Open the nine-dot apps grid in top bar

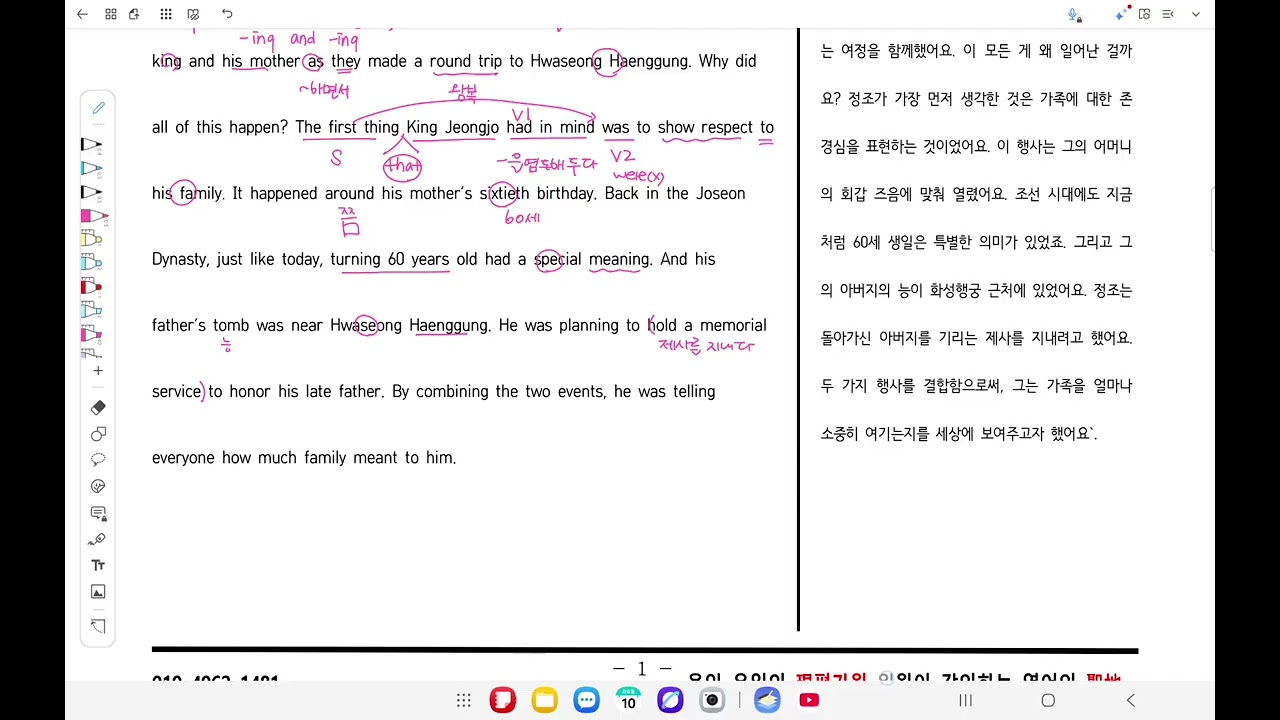tap(166, 14)
